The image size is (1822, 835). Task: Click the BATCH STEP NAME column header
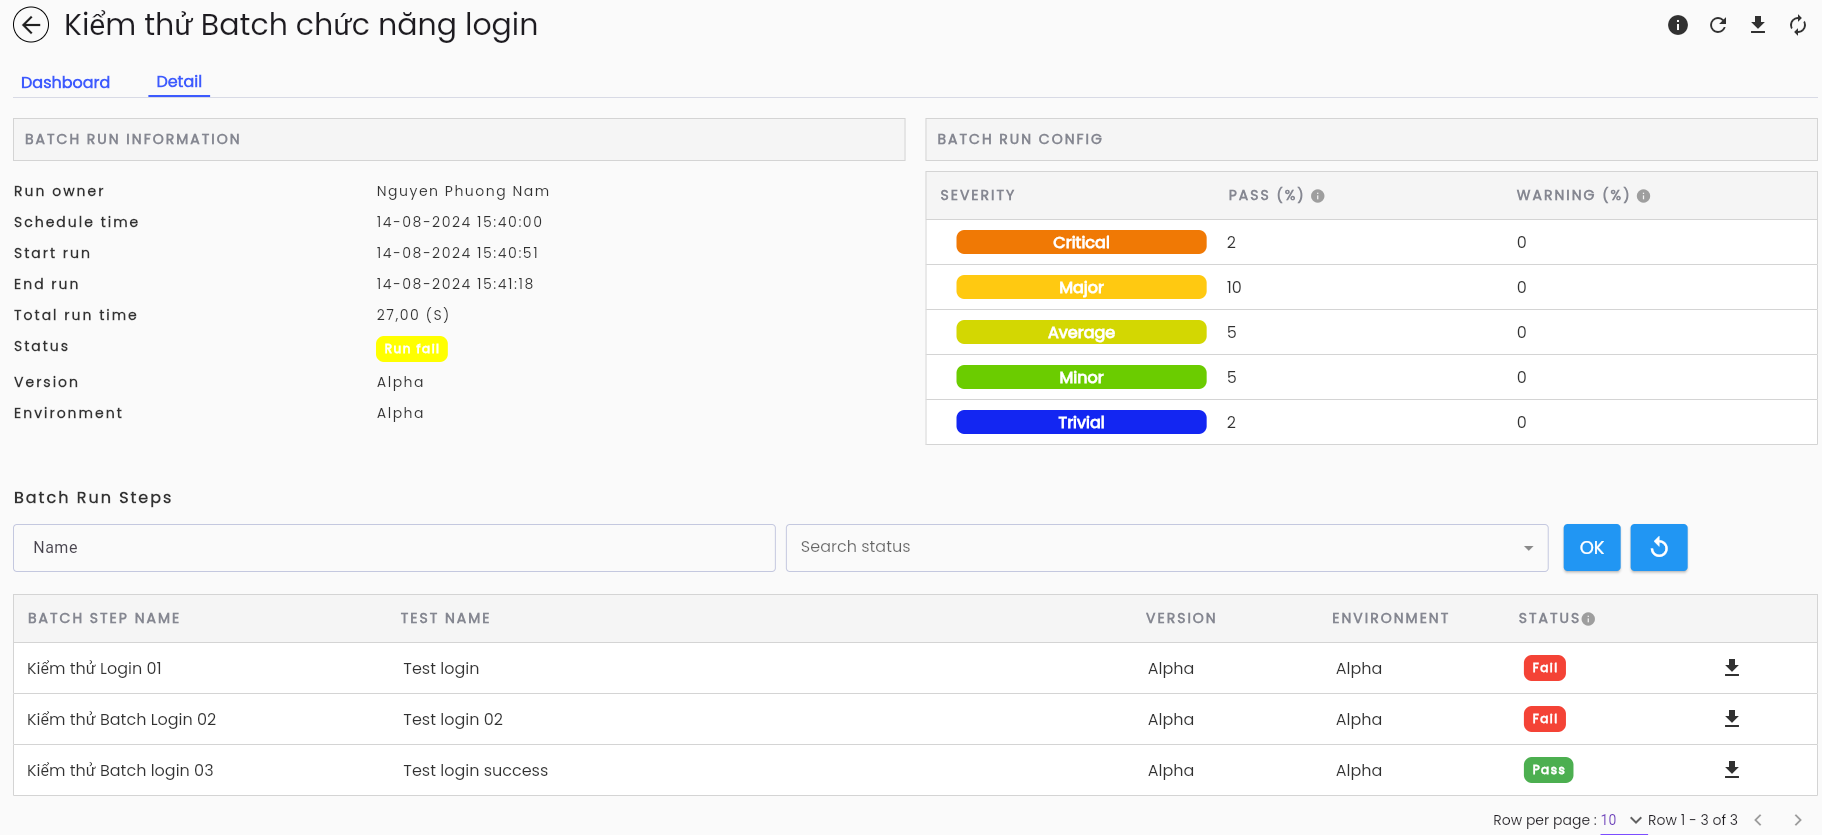104,619
